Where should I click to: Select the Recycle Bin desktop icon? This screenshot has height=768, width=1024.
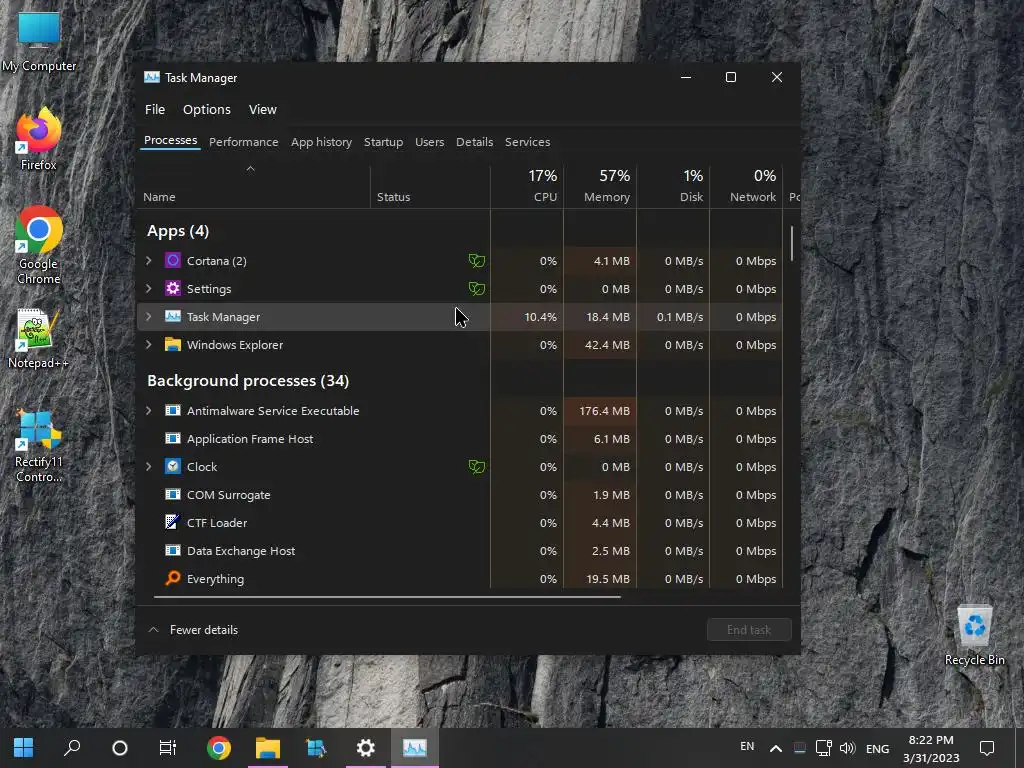click(974, 635)
